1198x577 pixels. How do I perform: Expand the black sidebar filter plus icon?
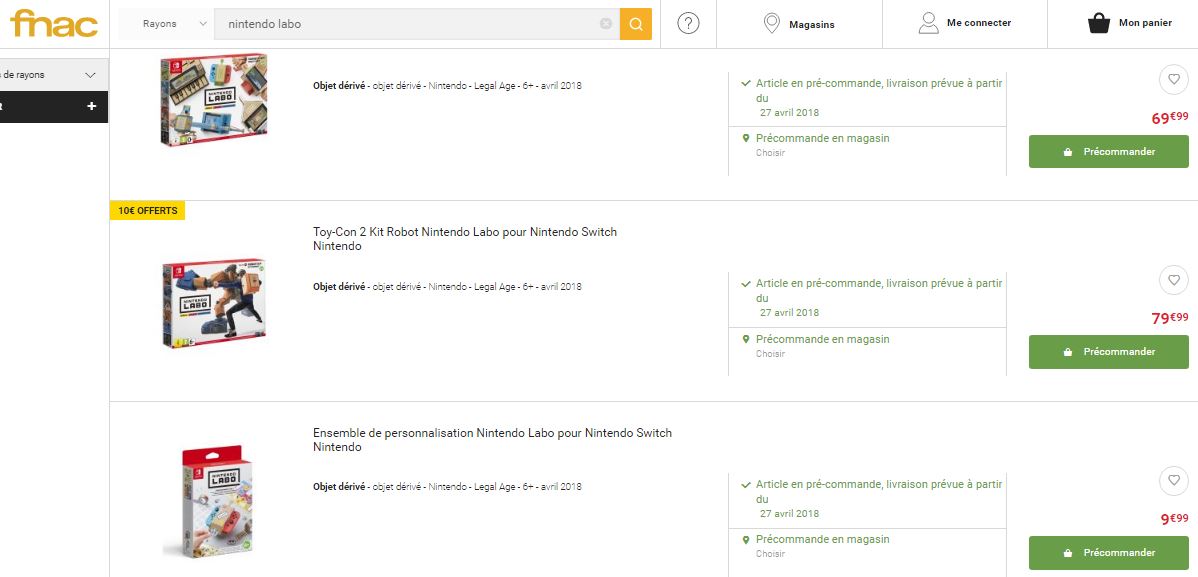(x=92, y=106)
